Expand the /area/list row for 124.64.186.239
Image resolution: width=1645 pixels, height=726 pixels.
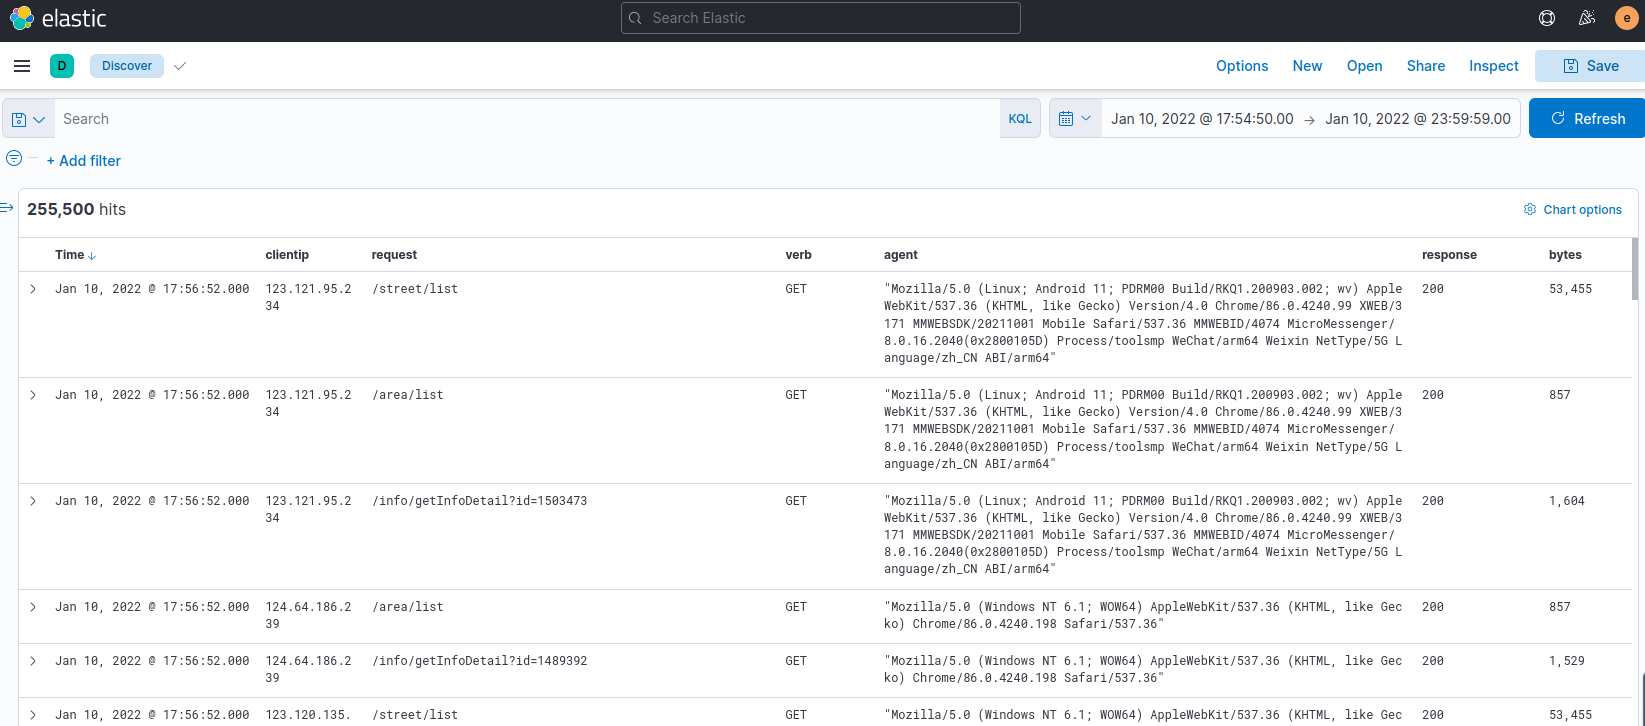click(x=33, y=607)
